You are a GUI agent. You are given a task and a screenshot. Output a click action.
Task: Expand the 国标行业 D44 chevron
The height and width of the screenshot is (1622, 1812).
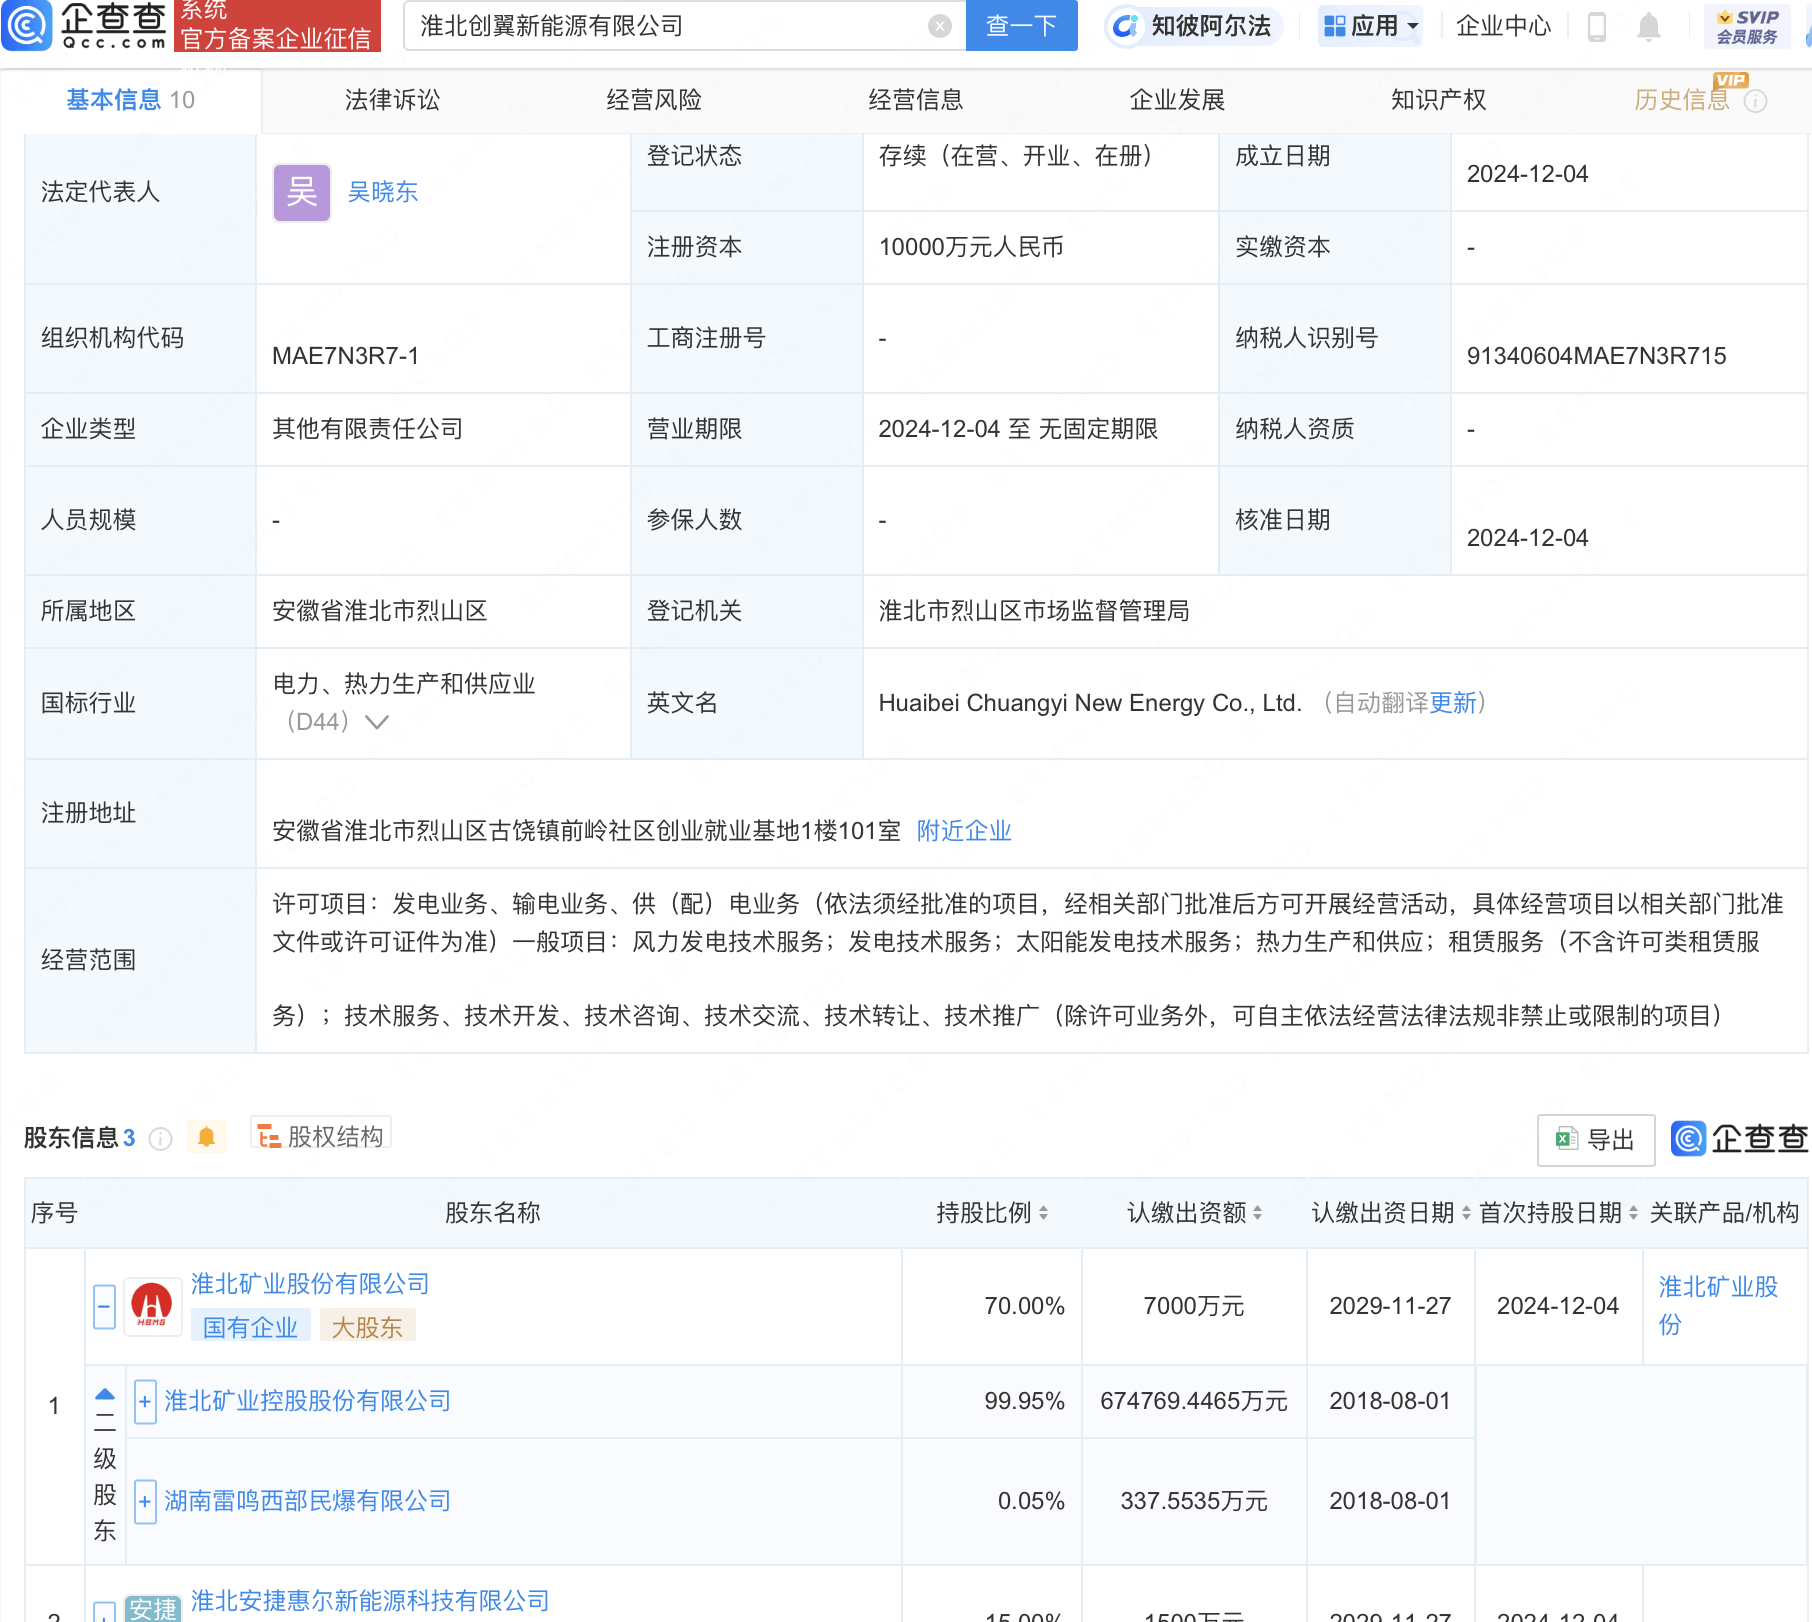377,722
